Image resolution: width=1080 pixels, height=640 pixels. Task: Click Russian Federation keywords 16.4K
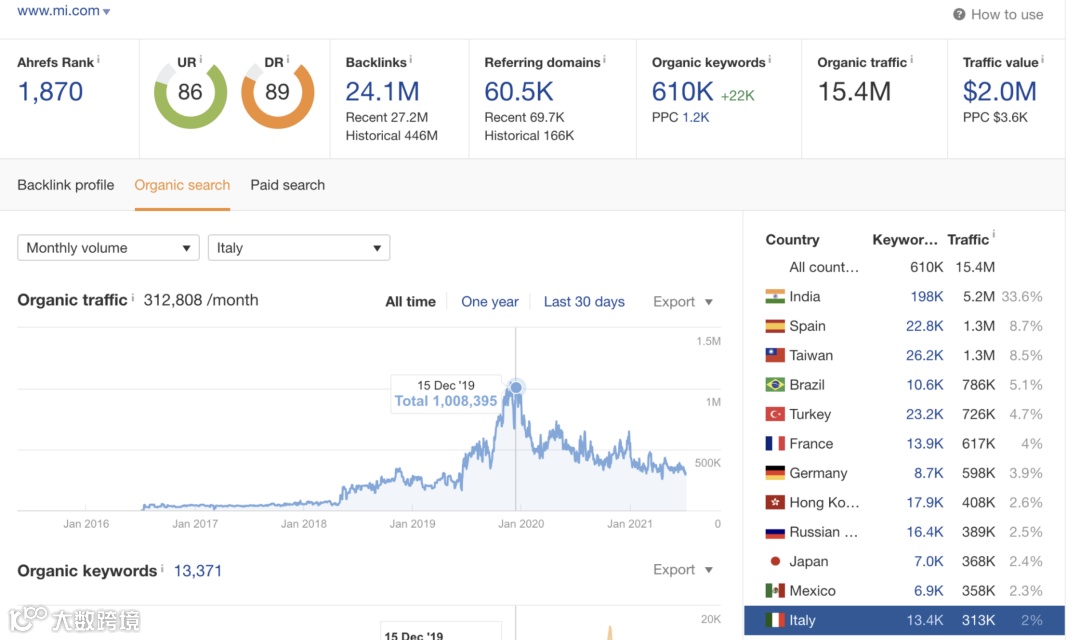924,533
